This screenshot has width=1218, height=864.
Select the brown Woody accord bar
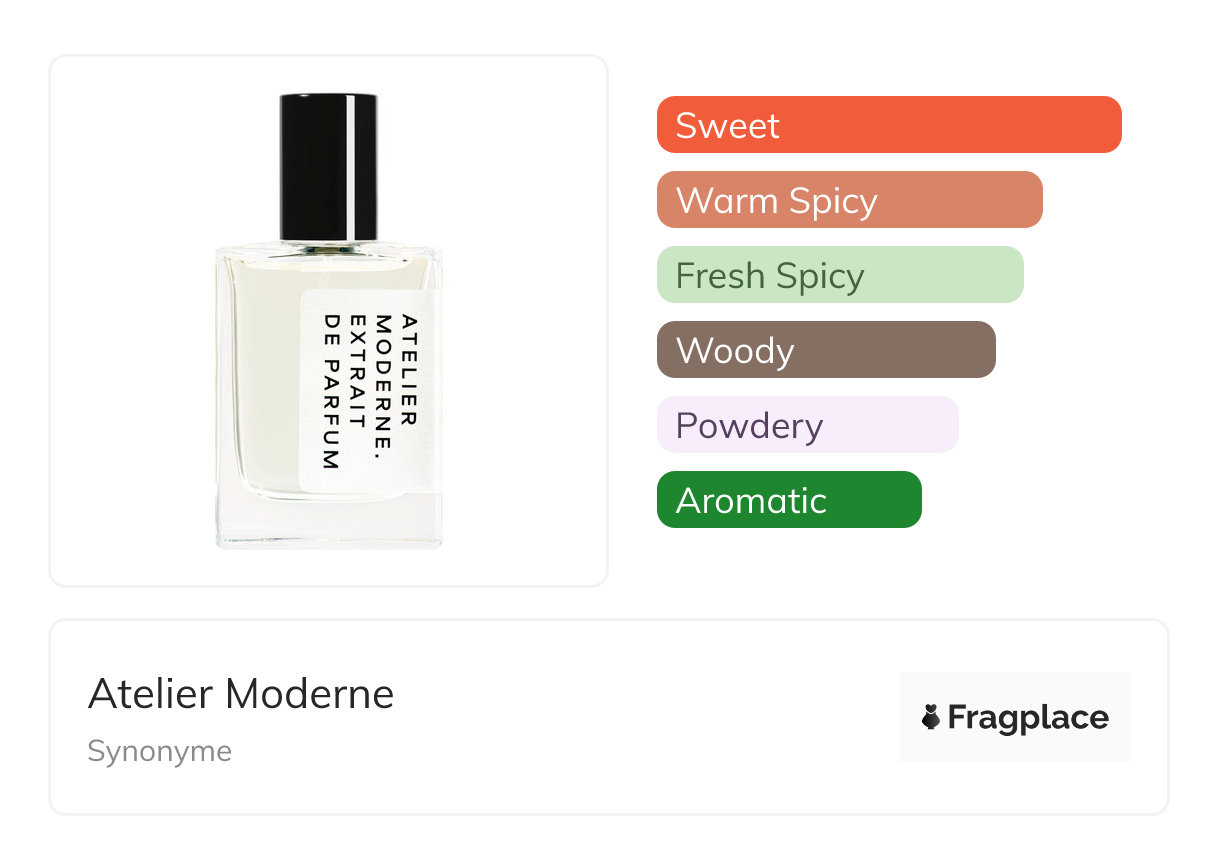[x=826, y=350]
